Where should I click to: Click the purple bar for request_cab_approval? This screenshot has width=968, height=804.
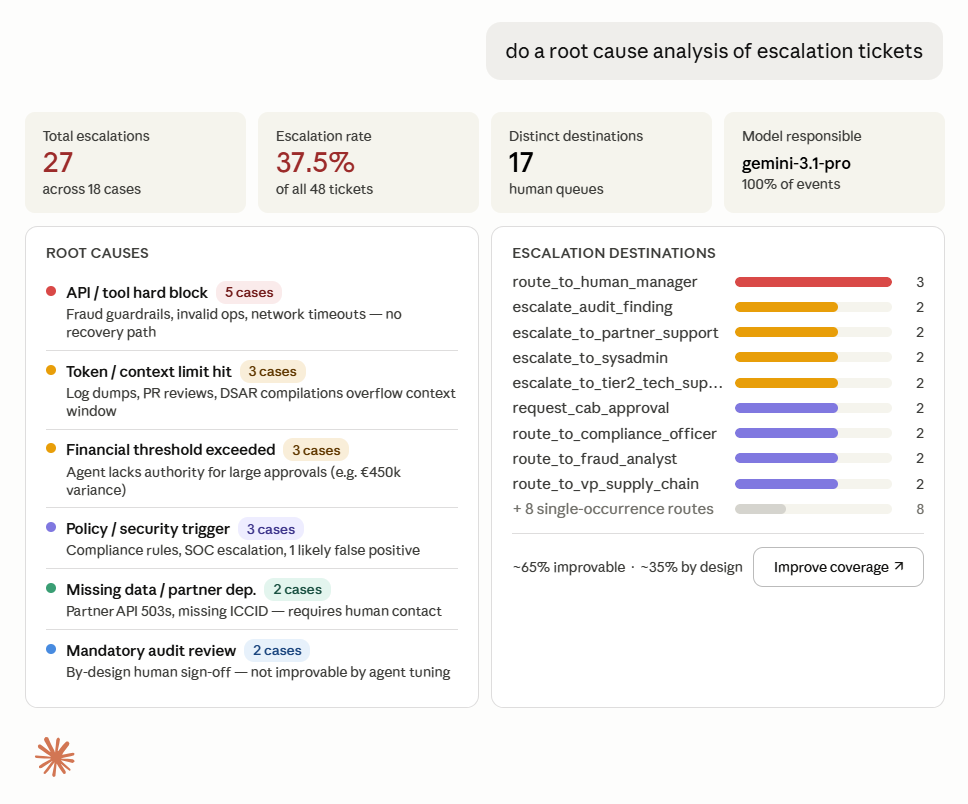tap(786, 408)
